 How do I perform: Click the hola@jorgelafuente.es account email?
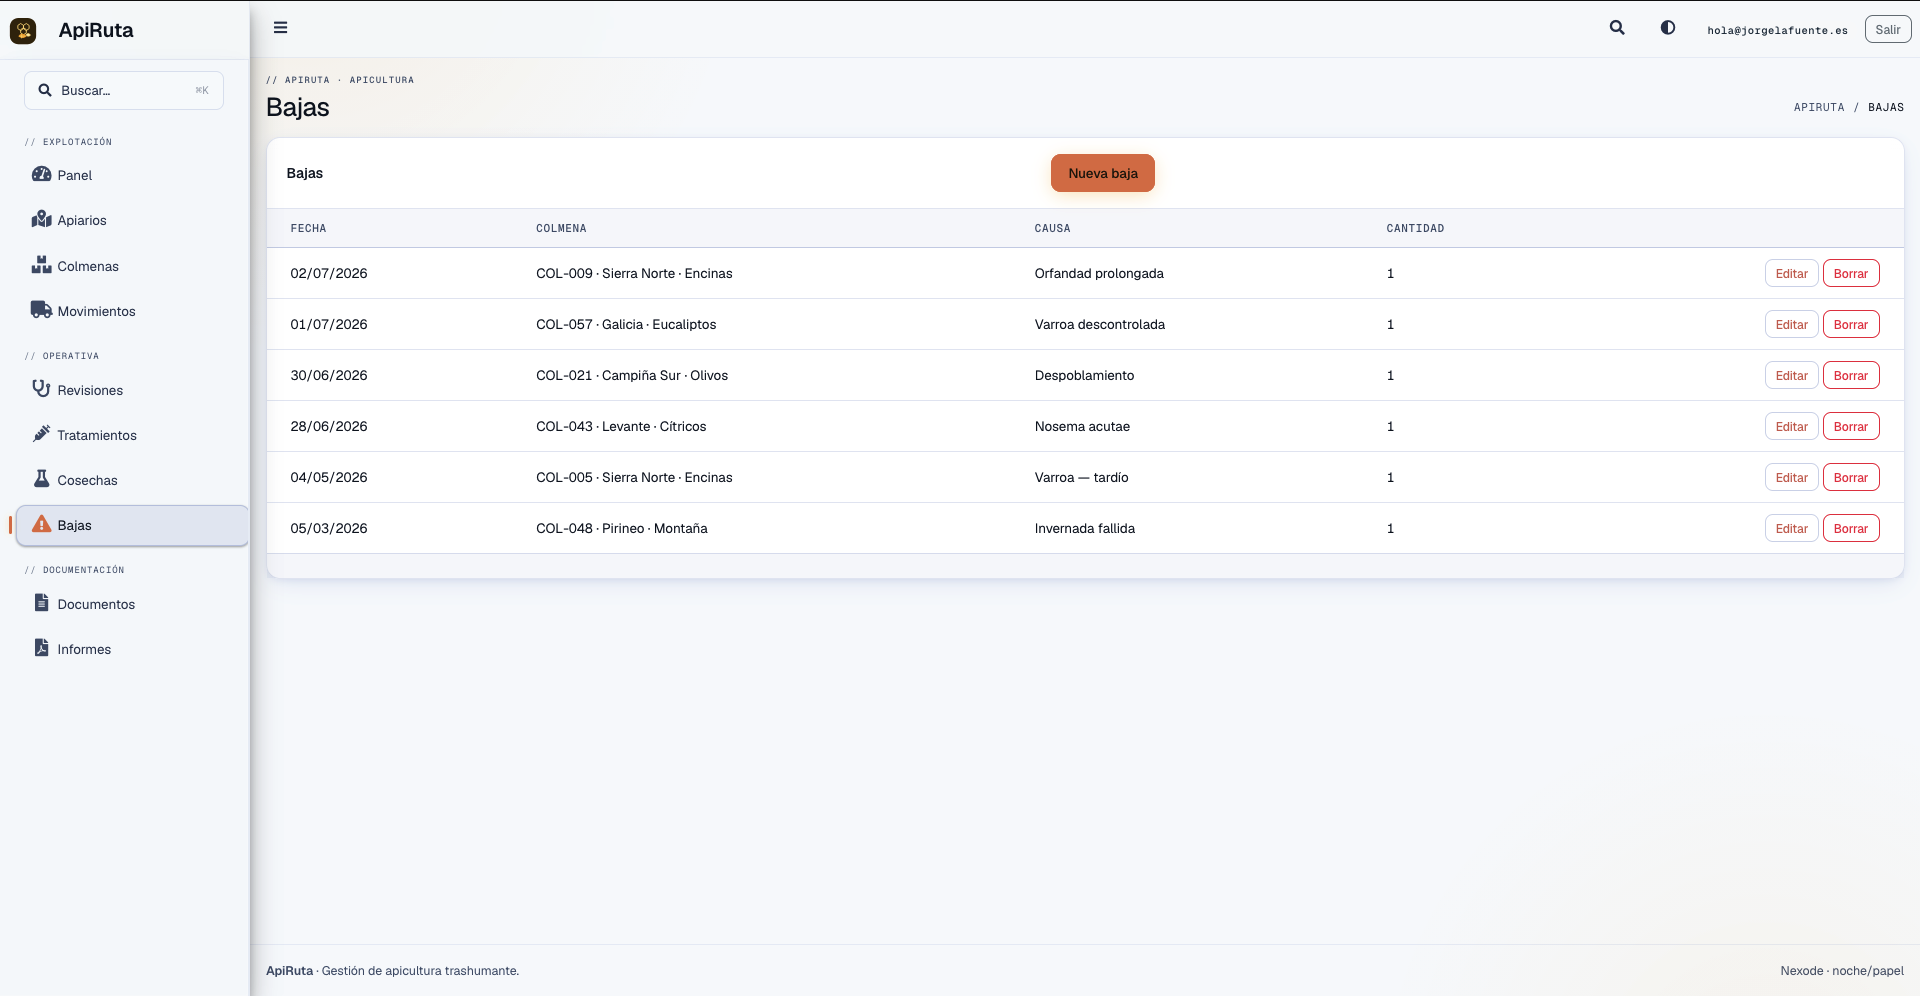pos(1777,30)
